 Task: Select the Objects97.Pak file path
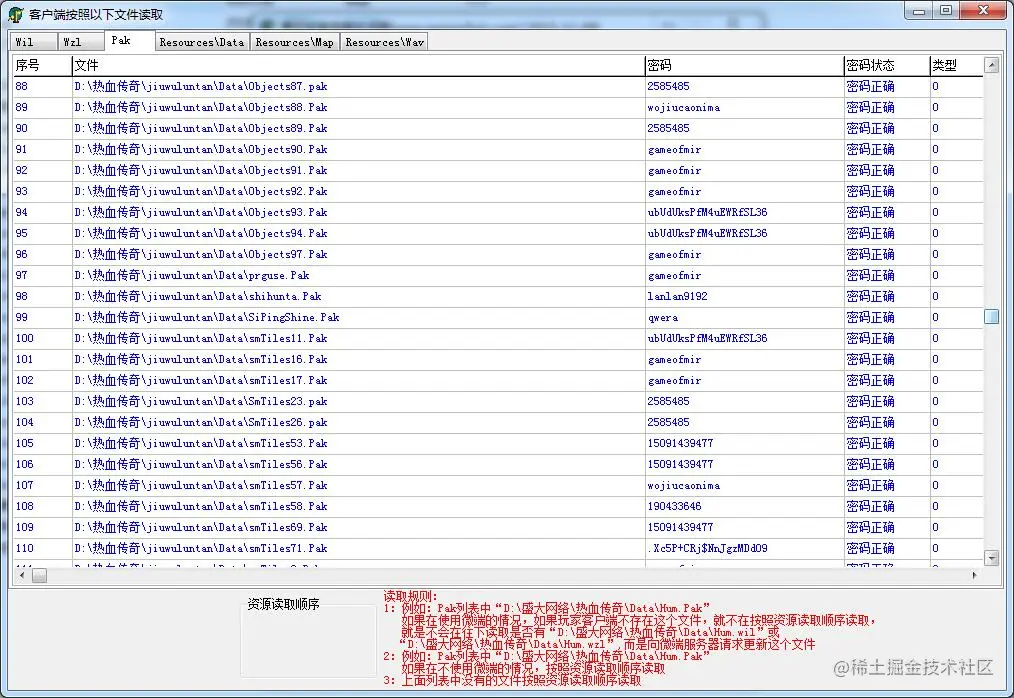click(200, 254)
